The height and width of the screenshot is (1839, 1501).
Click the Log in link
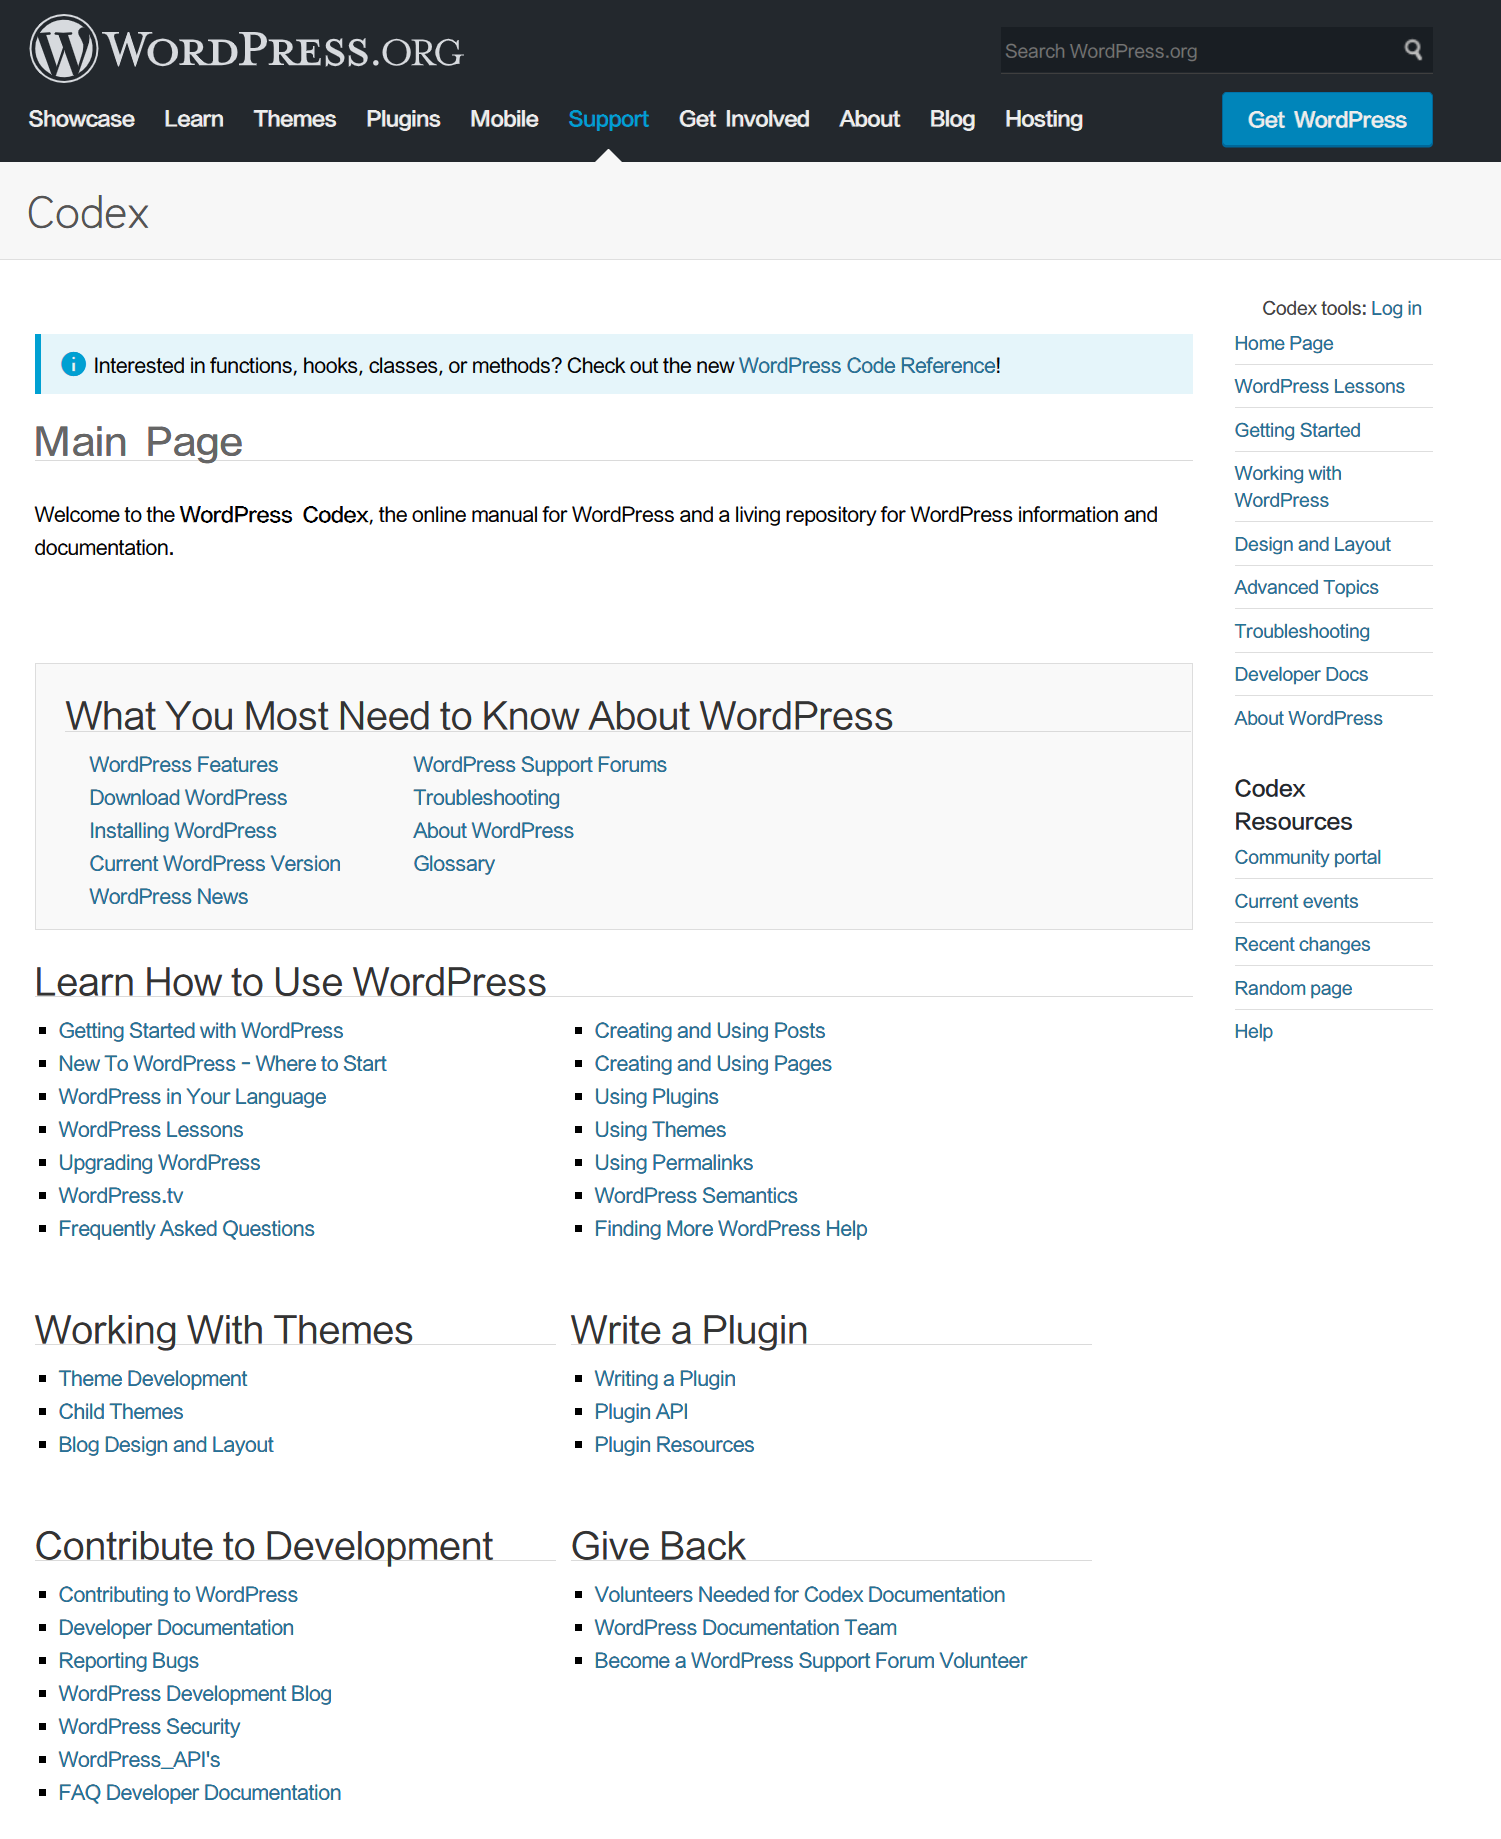tap(1396, 308)
